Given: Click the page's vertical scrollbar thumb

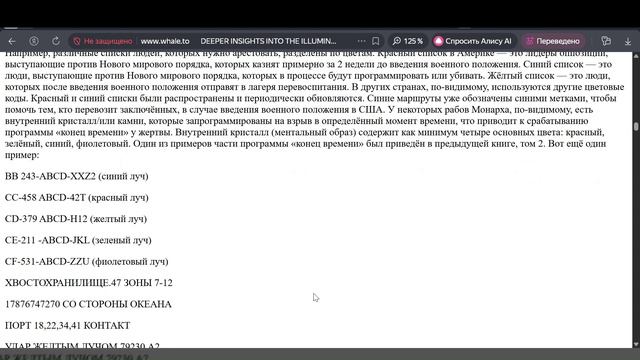Looking at the screenshot, I should [x=636, y=127].
